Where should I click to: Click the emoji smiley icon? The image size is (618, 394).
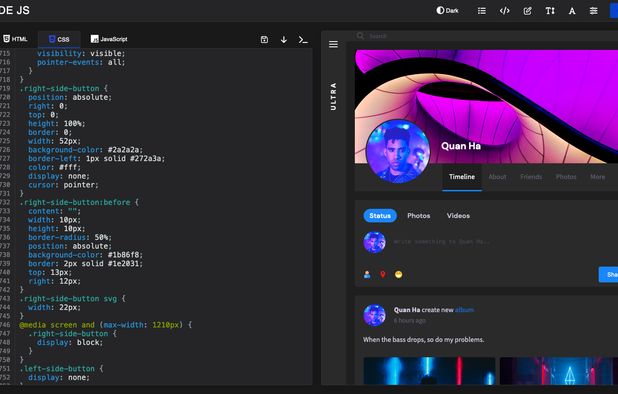pyautogui.click(x=398, y=274)
